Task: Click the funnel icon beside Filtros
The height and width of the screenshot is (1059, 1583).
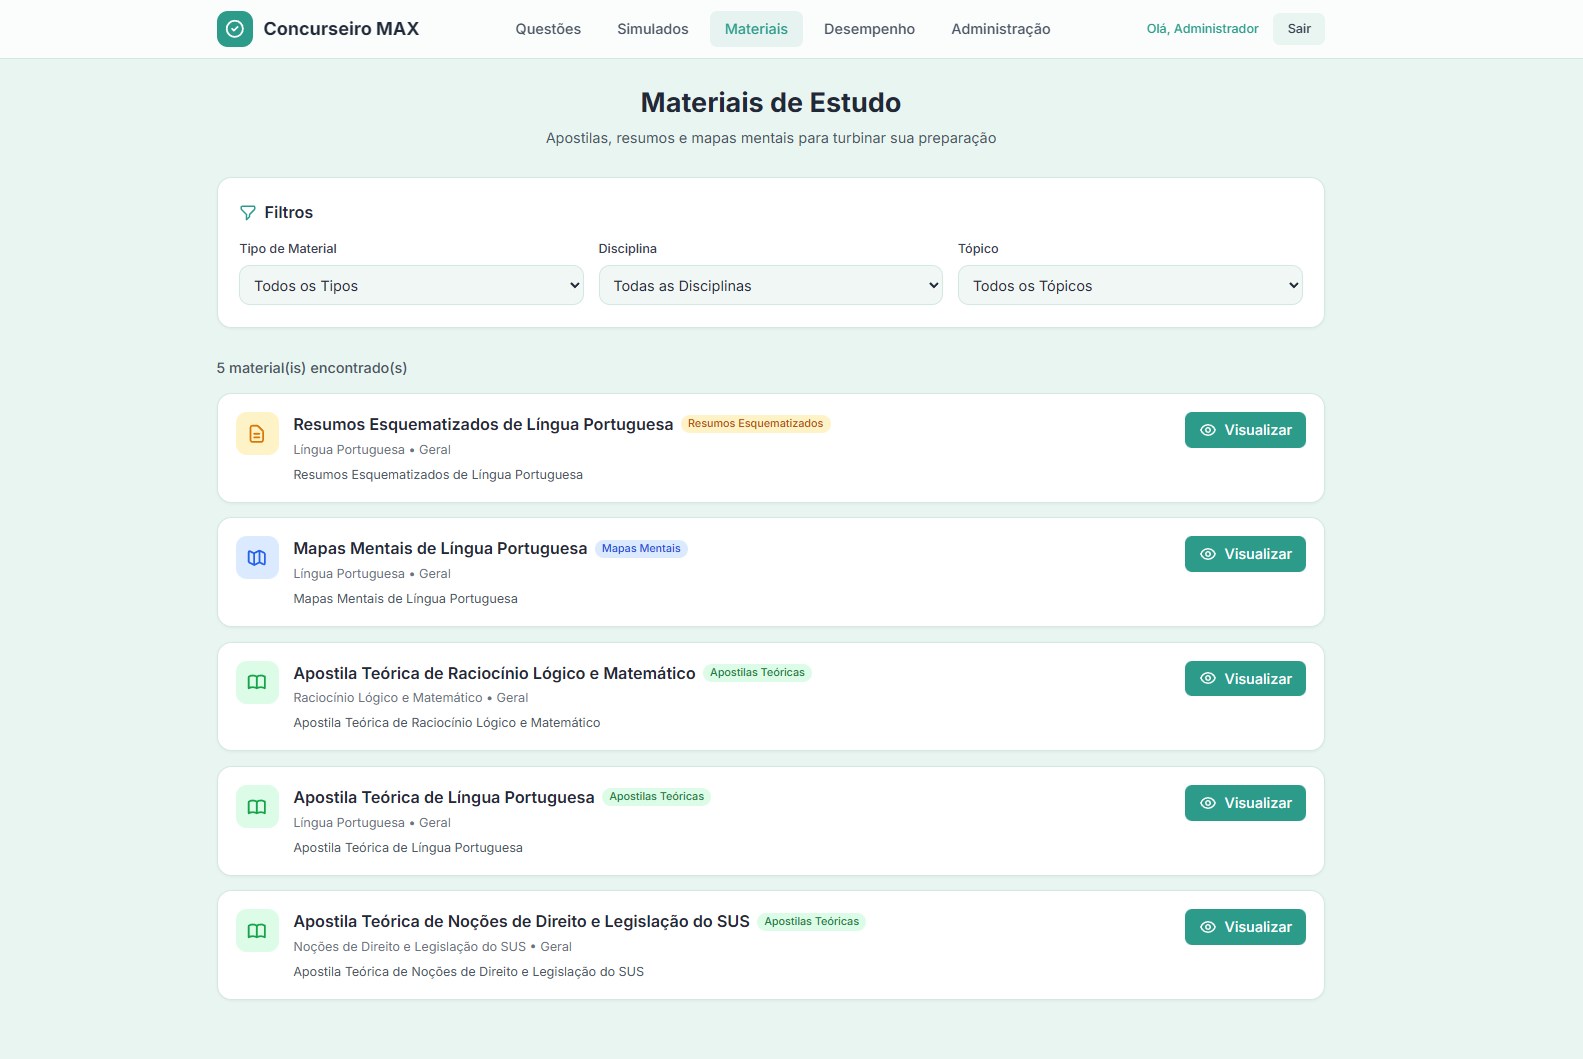Action: point(248,213)
